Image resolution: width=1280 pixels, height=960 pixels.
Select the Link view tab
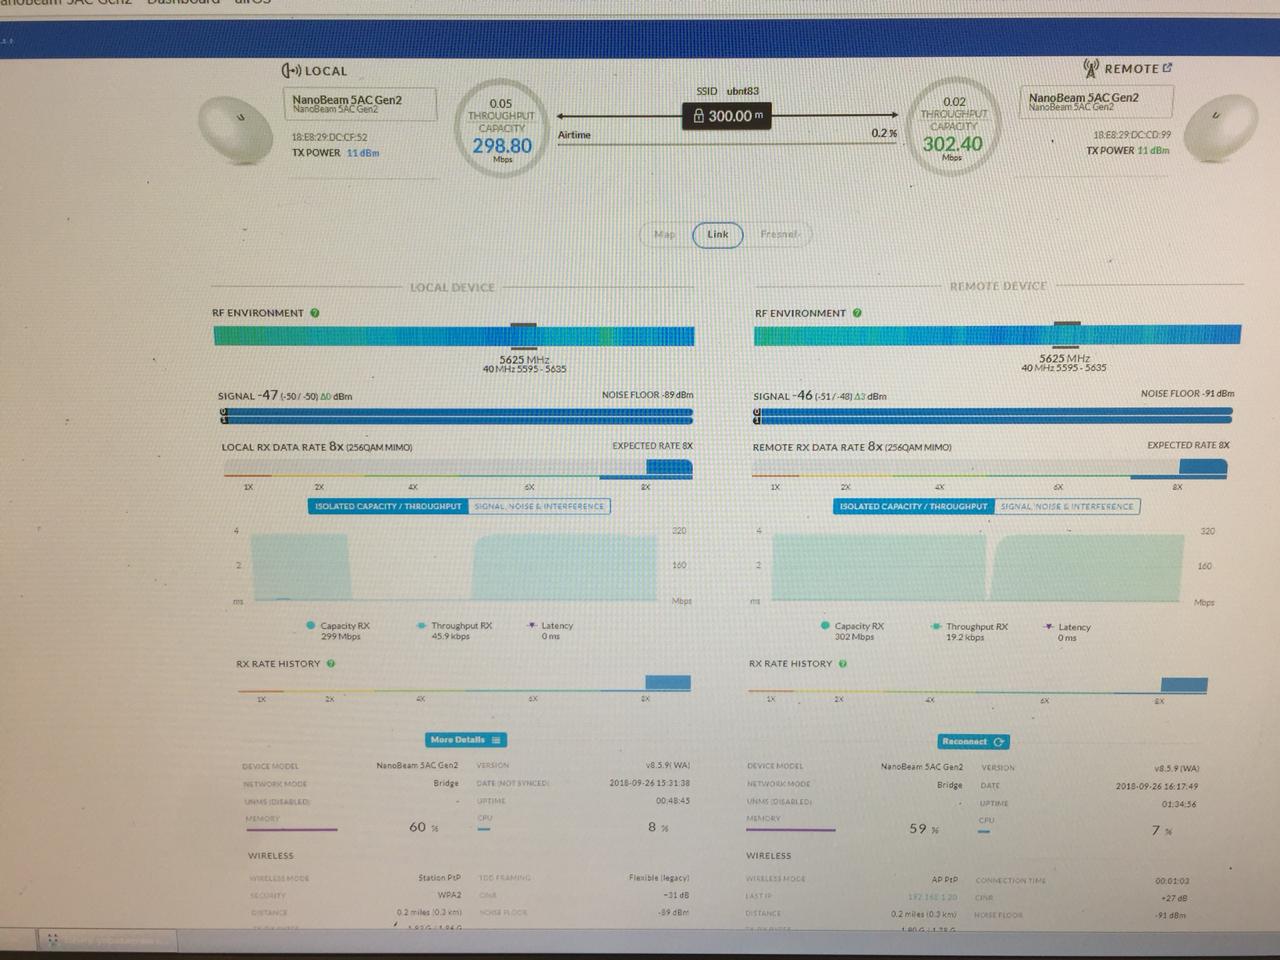(718, 234)
